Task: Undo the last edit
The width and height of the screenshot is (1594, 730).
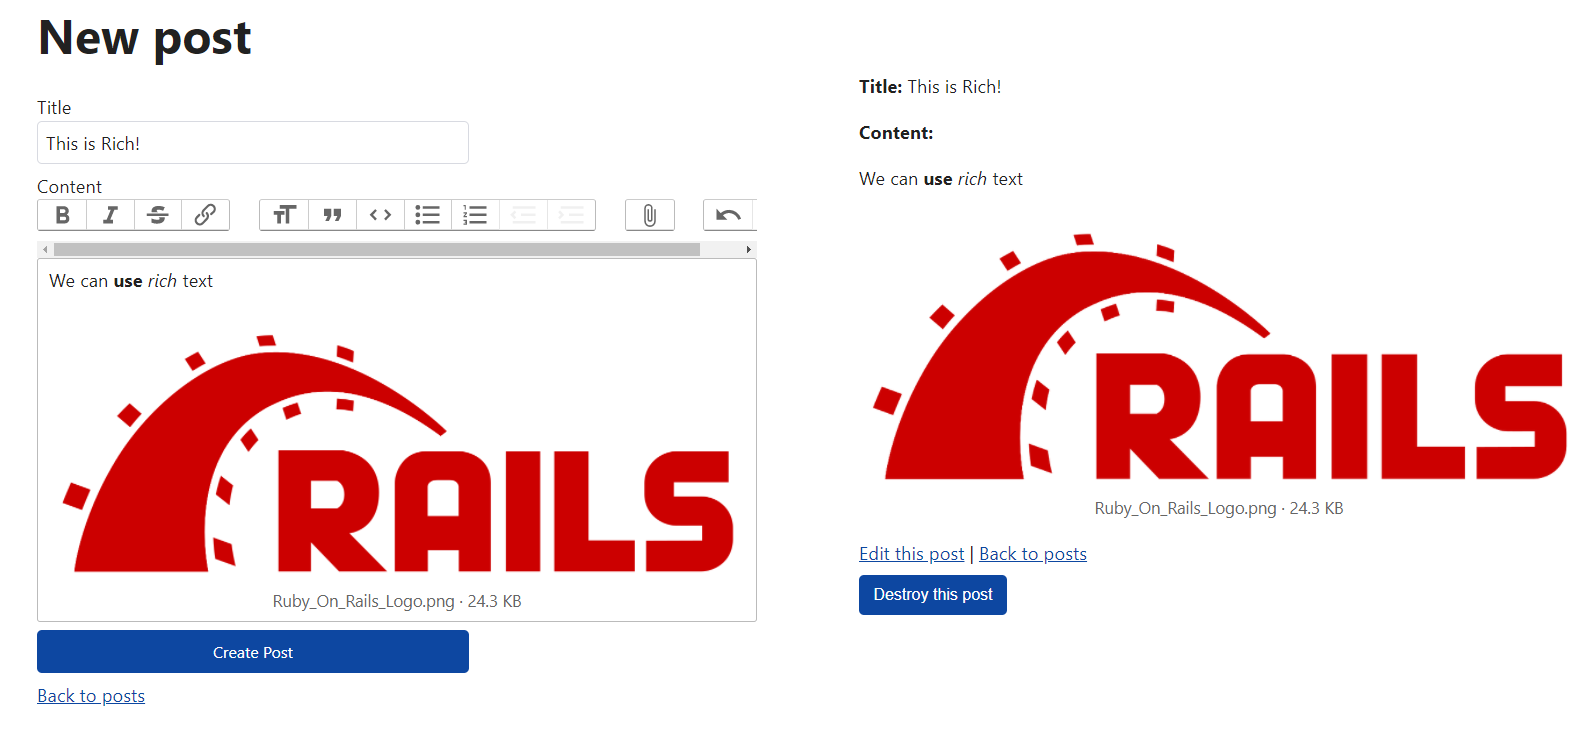Action: [728, 215]
